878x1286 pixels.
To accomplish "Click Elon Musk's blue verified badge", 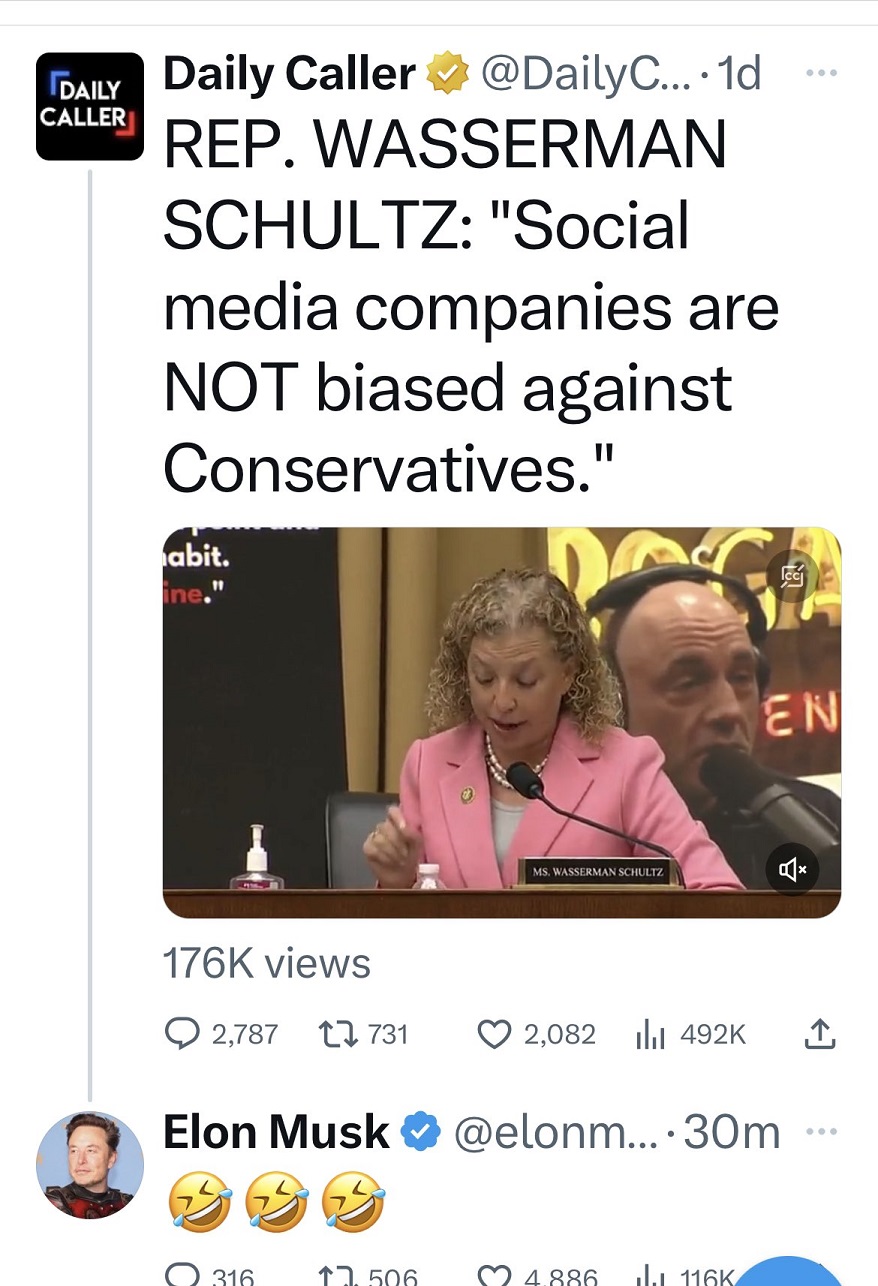I will 421,1132.
